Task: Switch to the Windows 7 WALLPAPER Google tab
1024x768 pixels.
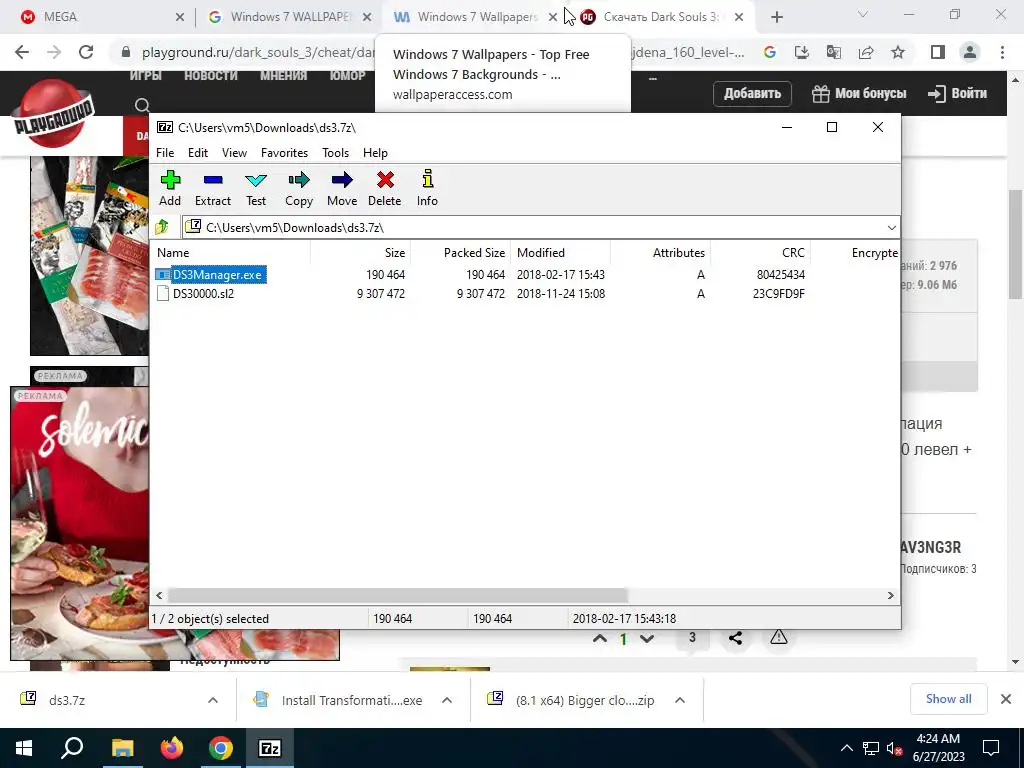Action: pos(289,17)
